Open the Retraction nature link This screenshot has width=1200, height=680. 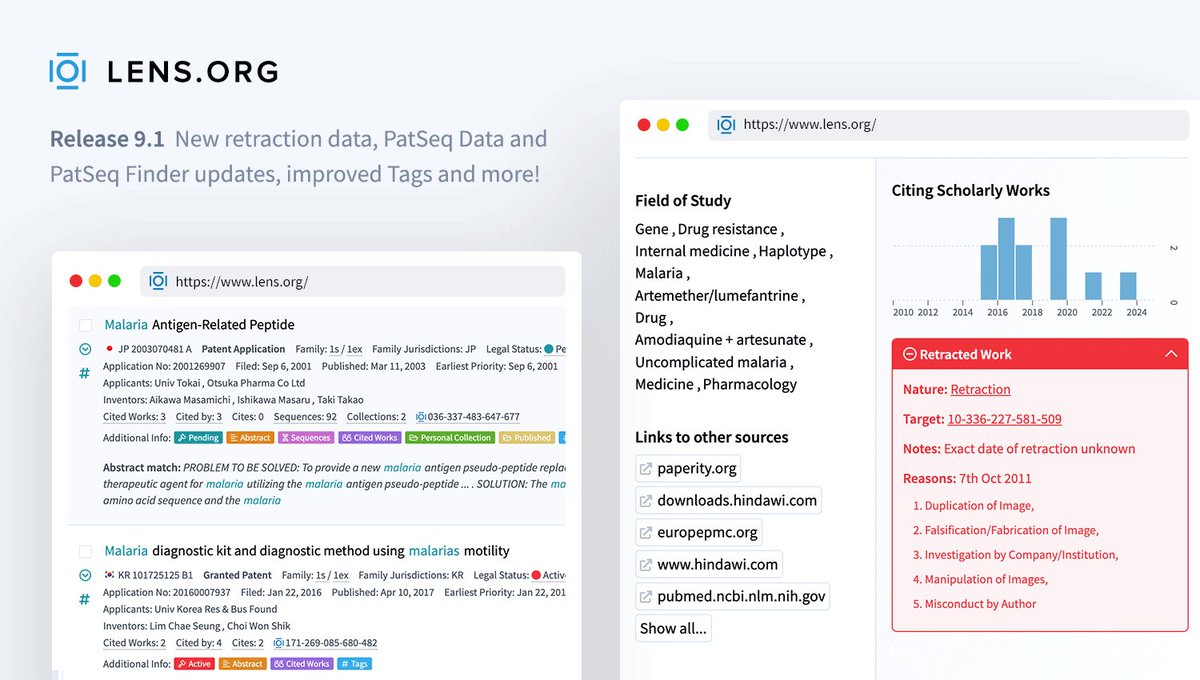(980, 389)
